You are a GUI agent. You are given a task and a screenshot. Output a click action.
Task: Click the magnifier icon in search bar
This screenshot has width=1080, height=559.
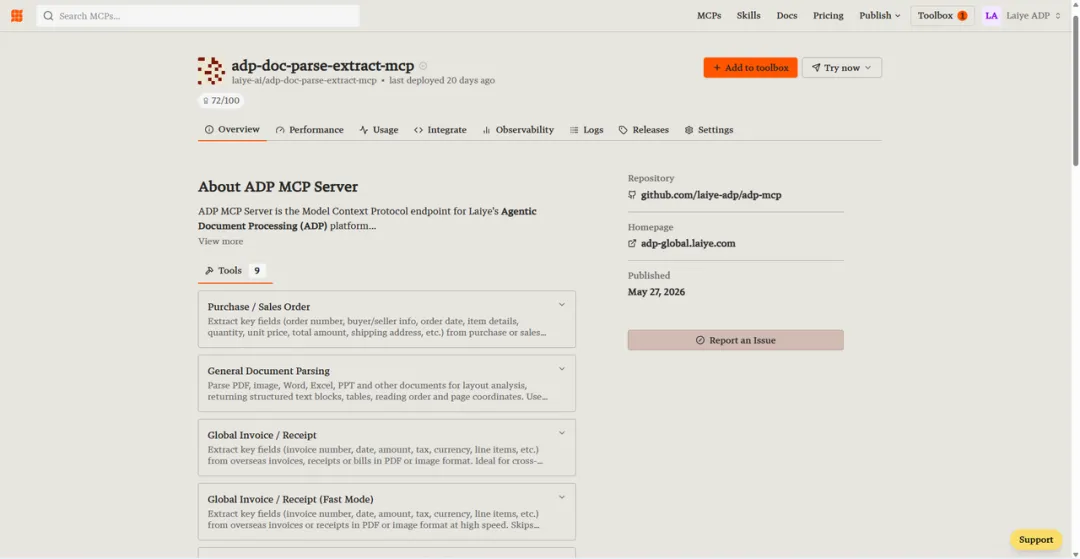coord(48,15)
